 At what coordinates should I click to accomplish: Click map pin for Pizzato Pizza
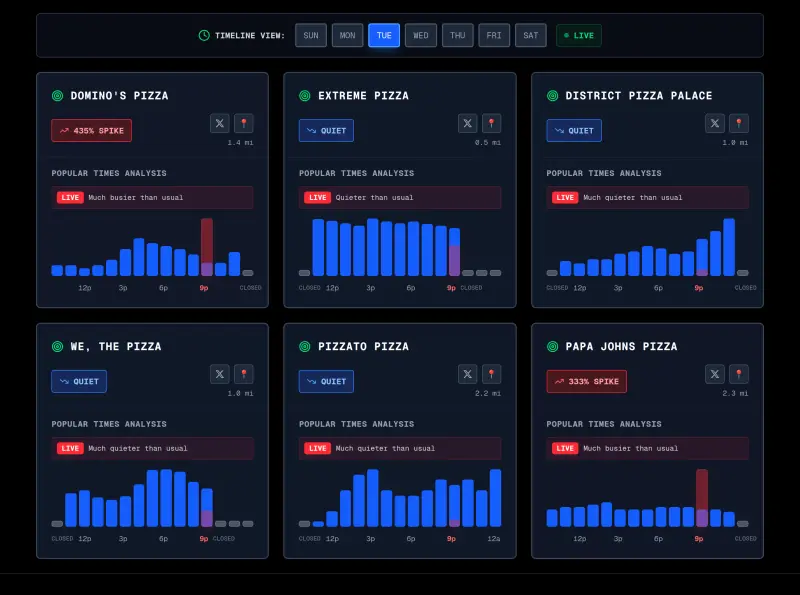click(491, 374)
